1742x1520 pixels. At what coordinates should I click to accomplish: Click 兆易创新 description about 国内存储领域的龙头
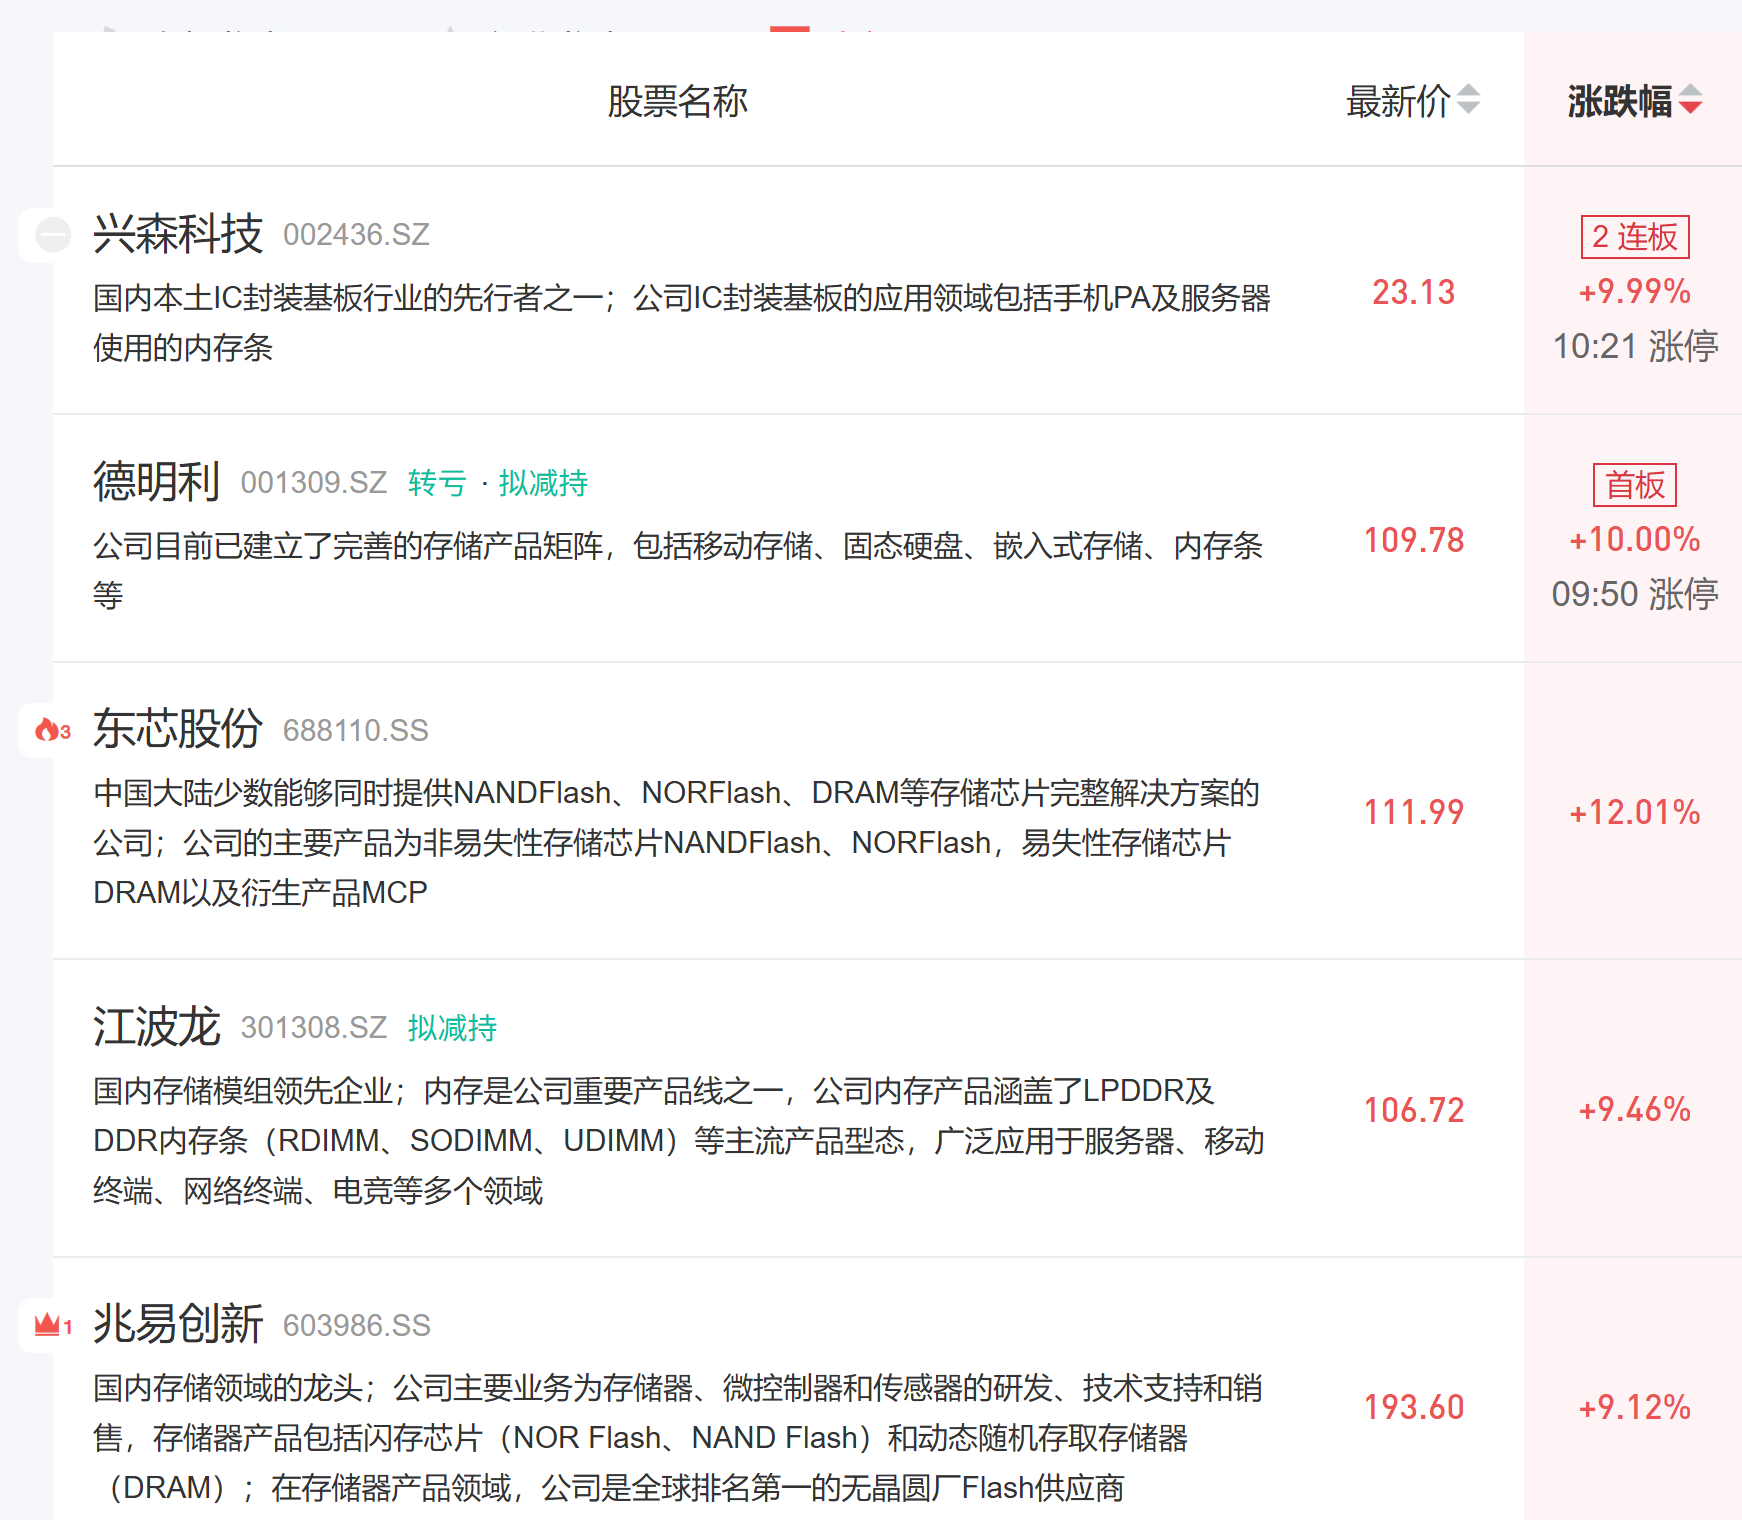pos(678,1437)
